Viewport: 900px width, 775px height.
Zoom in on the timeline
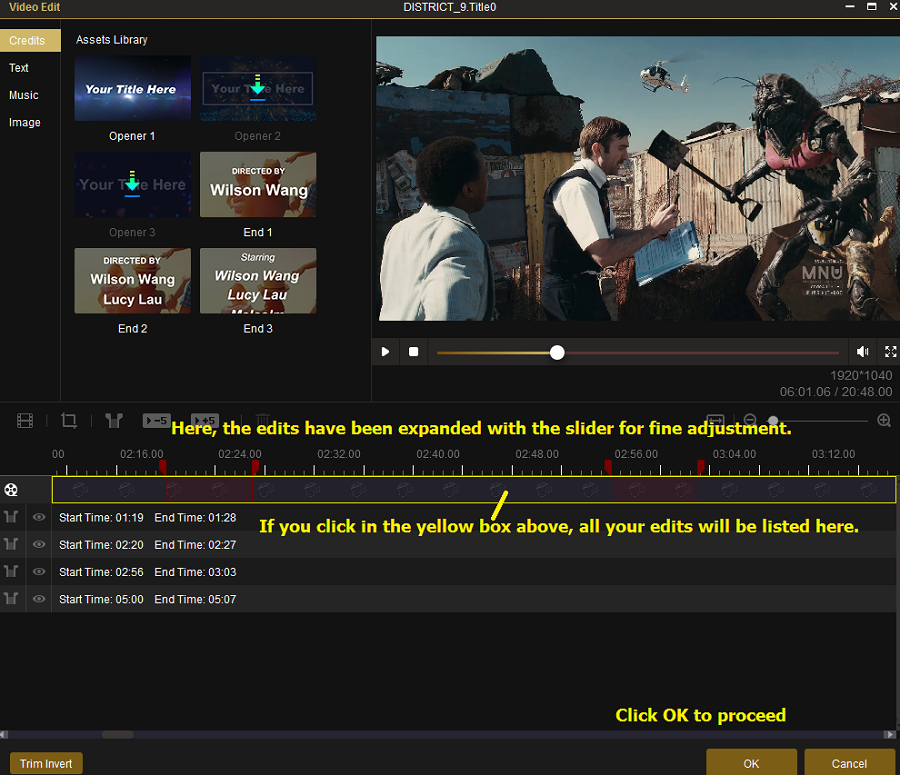884,420
